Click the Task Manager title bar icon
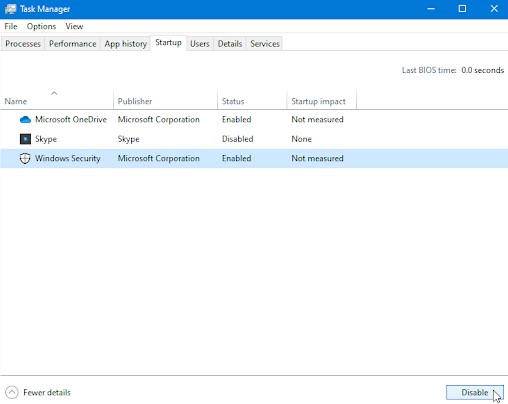 [x=10, y=9]
